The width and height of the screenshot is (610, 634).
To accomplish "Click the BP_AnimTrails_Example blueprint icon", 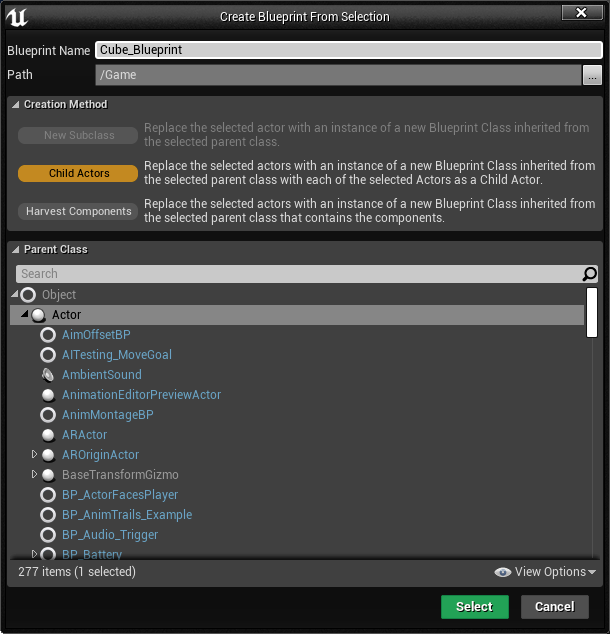I will 48,515.
